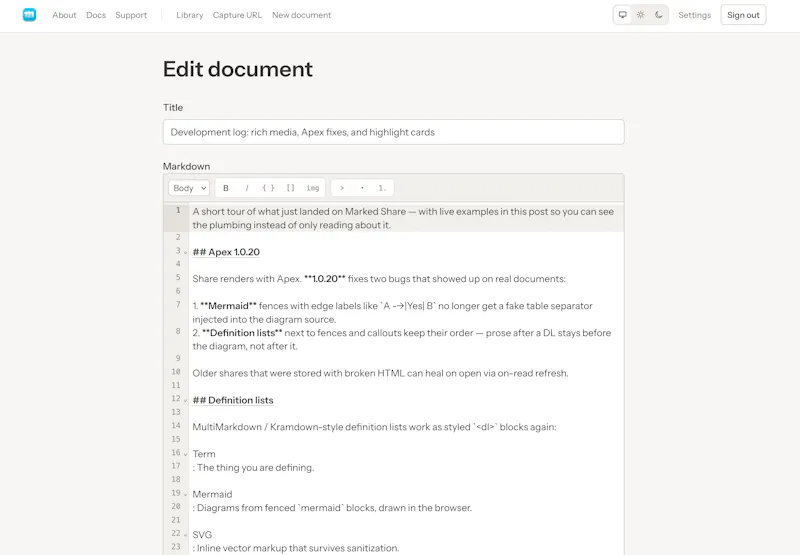800x555 pixels.
Task: Open the Marked Share logo home link
Action: pyautogui.click(x=30, y=15)
